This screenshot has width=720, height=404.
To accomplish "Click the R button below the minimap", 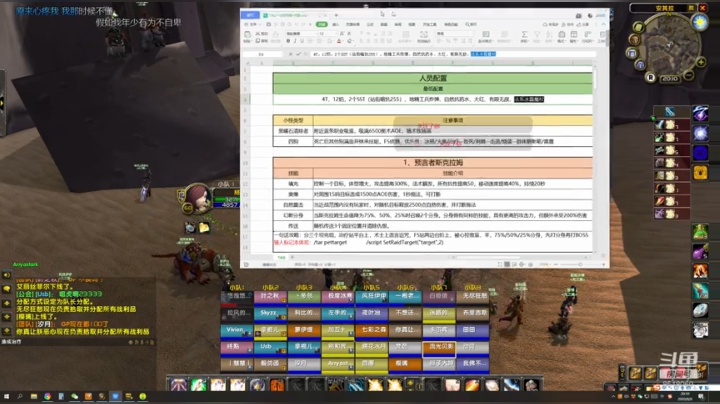I will pyautogui.click(x=651, y=78).
